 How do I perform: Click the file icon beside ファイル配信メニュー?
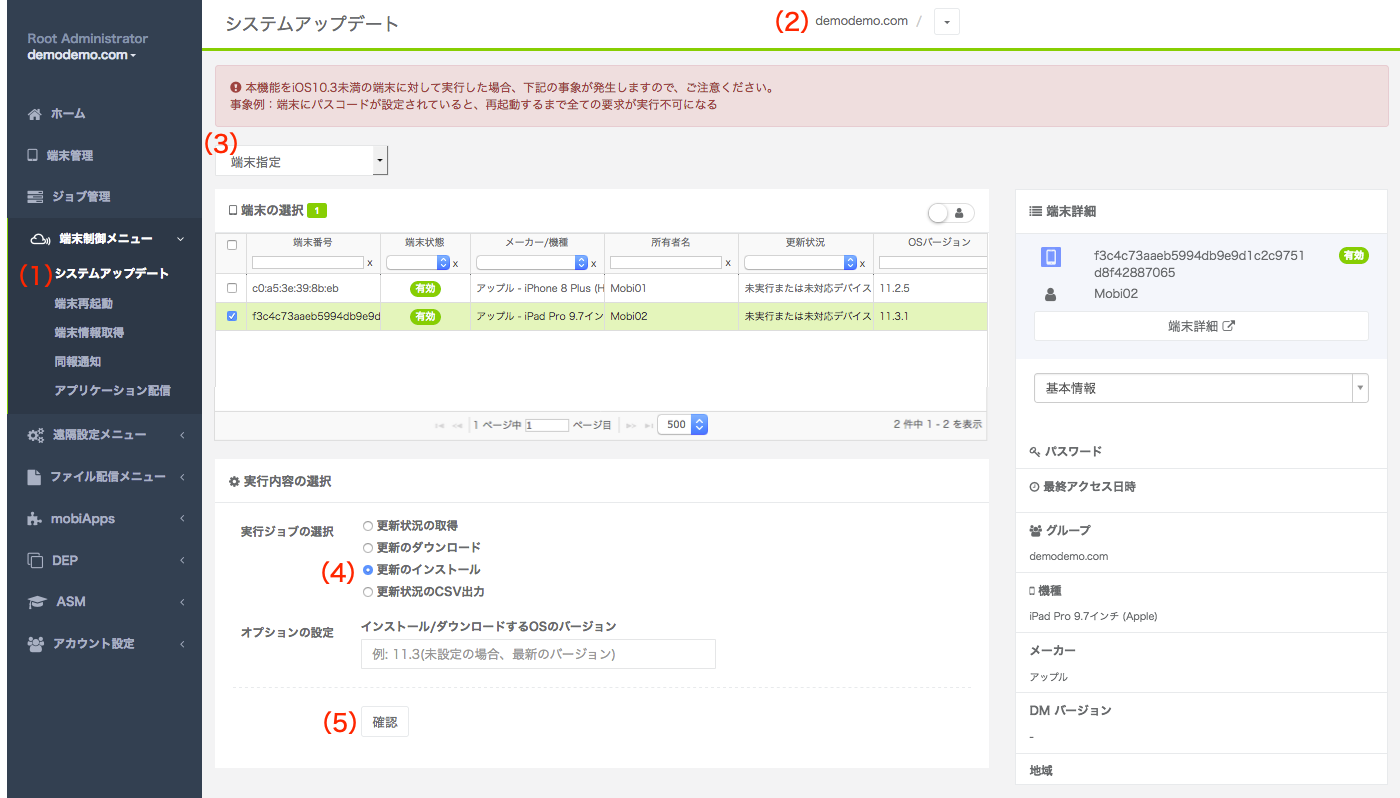[x=34, y=477]
